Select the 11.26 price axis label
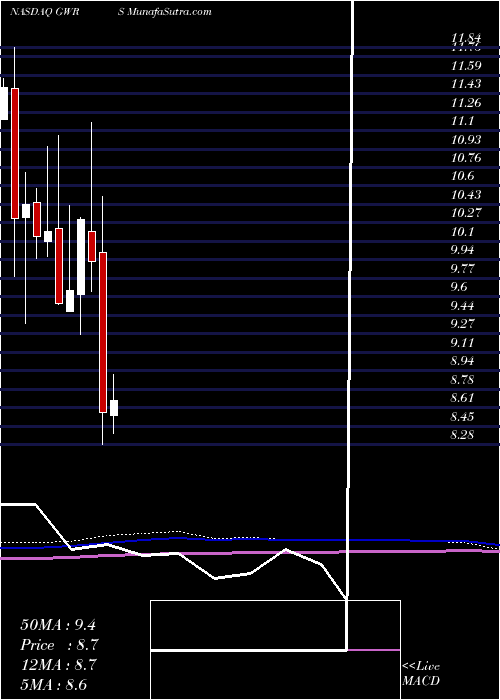The width and height of the screenshot is (500, 700). [466, 103]
